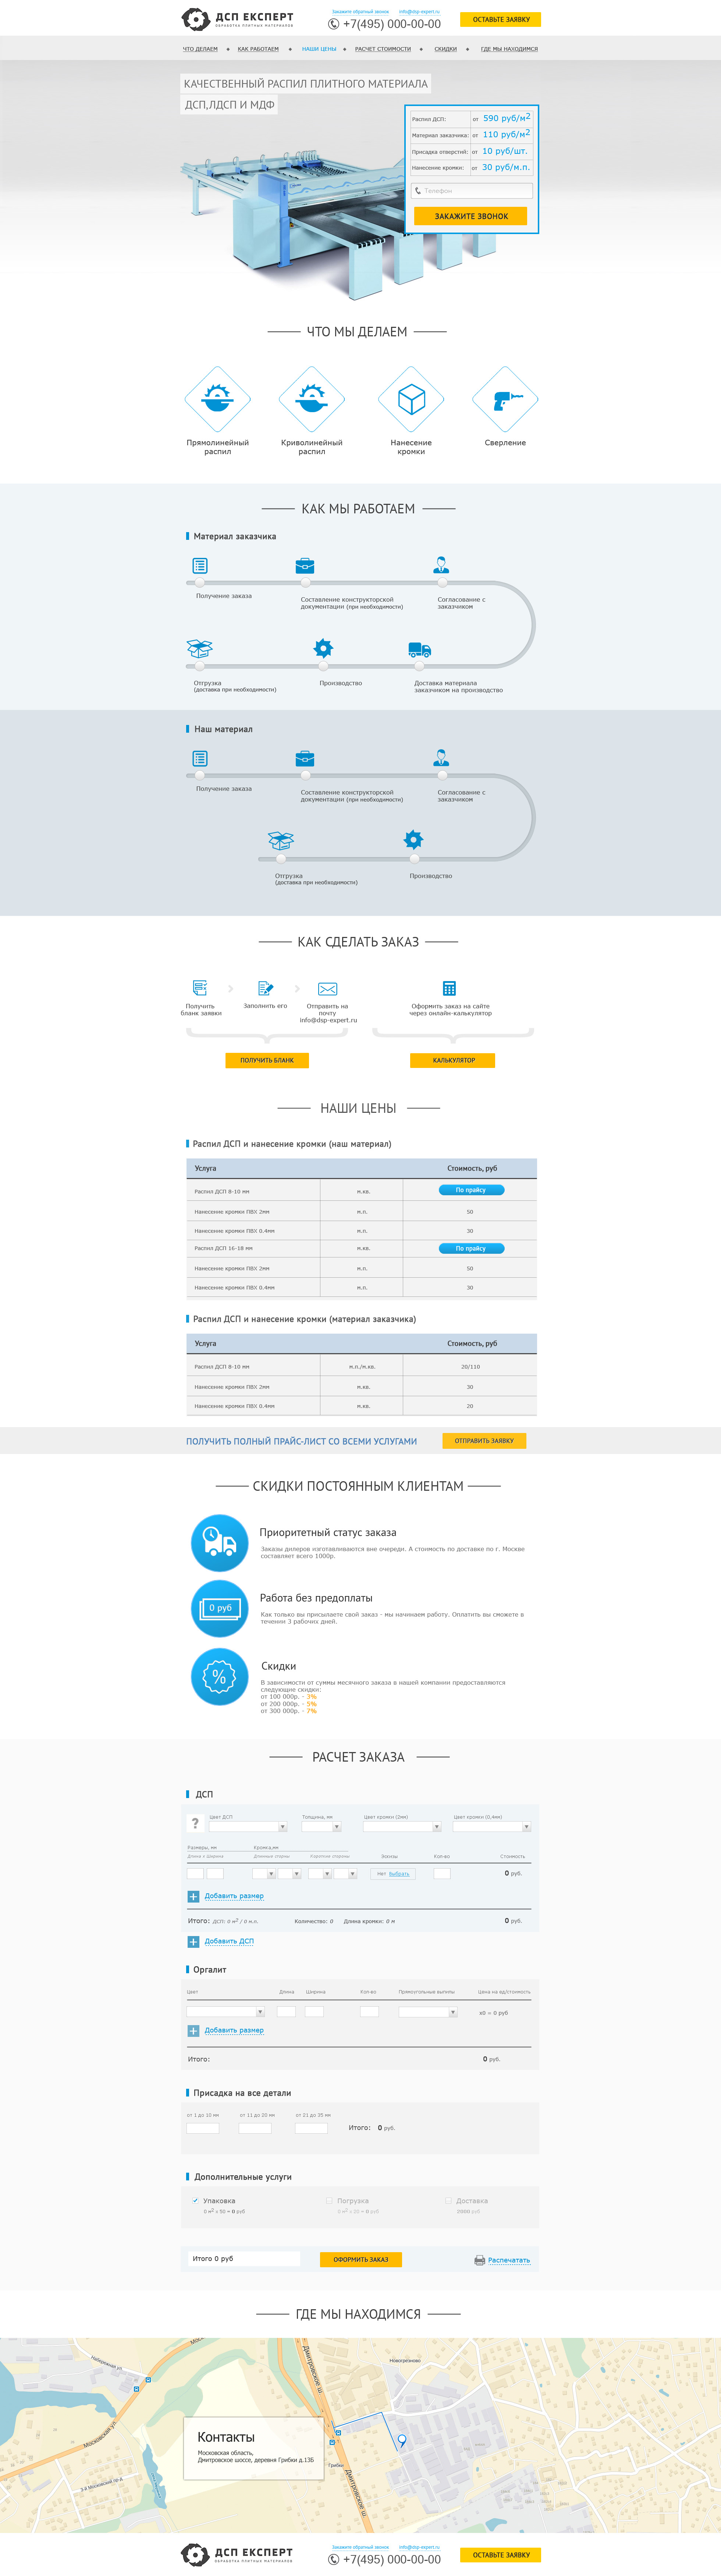Click Производство gear icon under Материал заказчика
Screen dimensions: 721x2576
323,648
